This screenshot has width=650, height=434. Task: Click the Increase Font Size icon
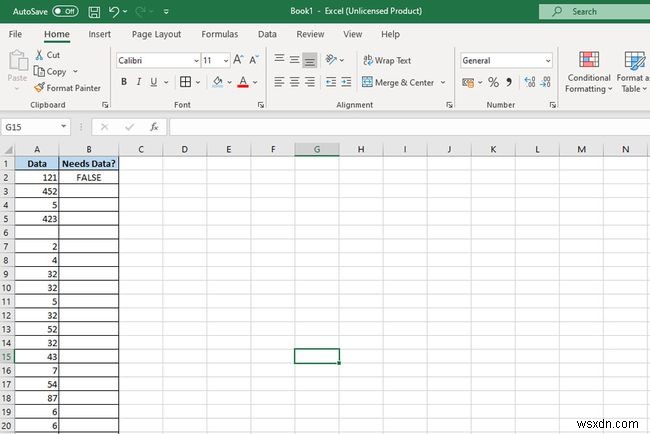(238, 60)
